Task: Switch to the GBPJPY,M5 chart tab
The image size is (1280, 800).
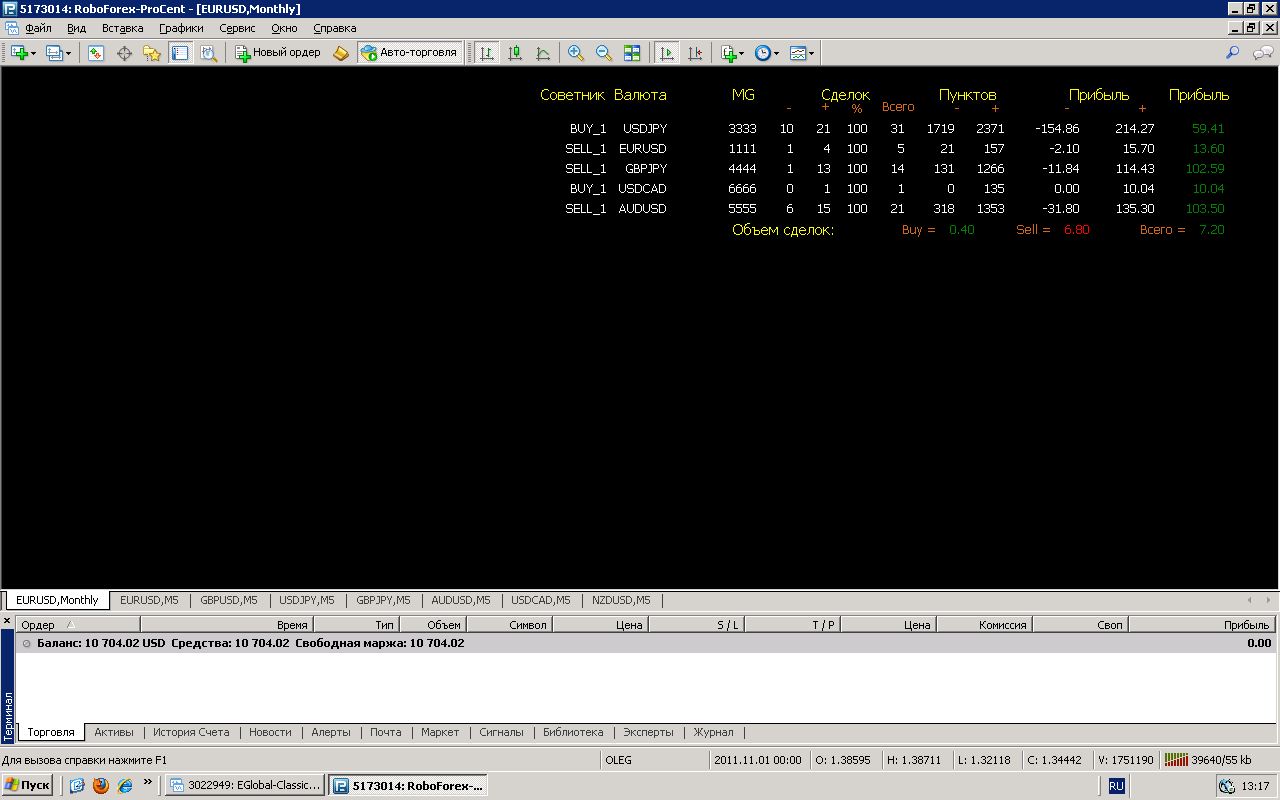Action: coord(383,601)
